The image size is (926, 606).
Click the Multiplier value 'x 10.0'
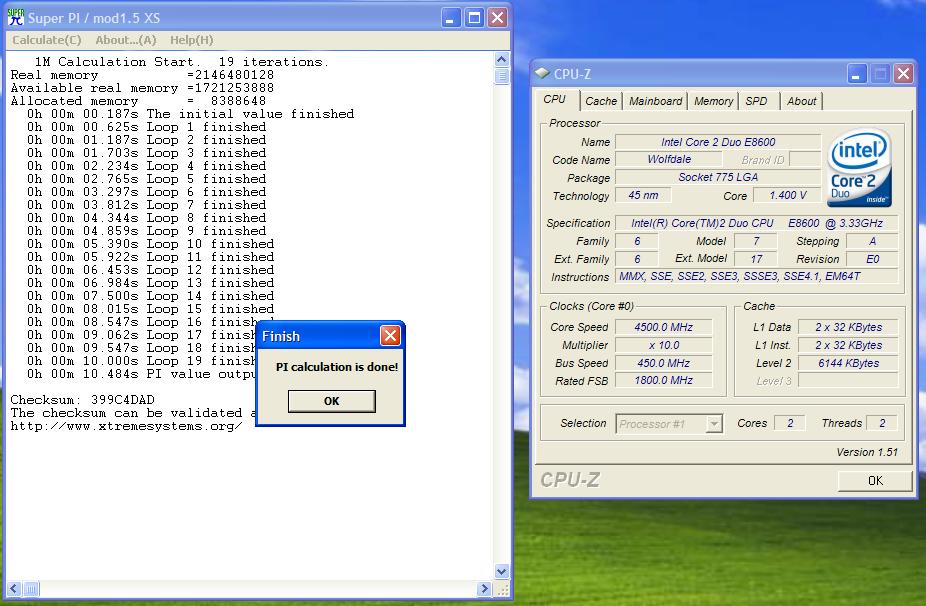[664, 345]
